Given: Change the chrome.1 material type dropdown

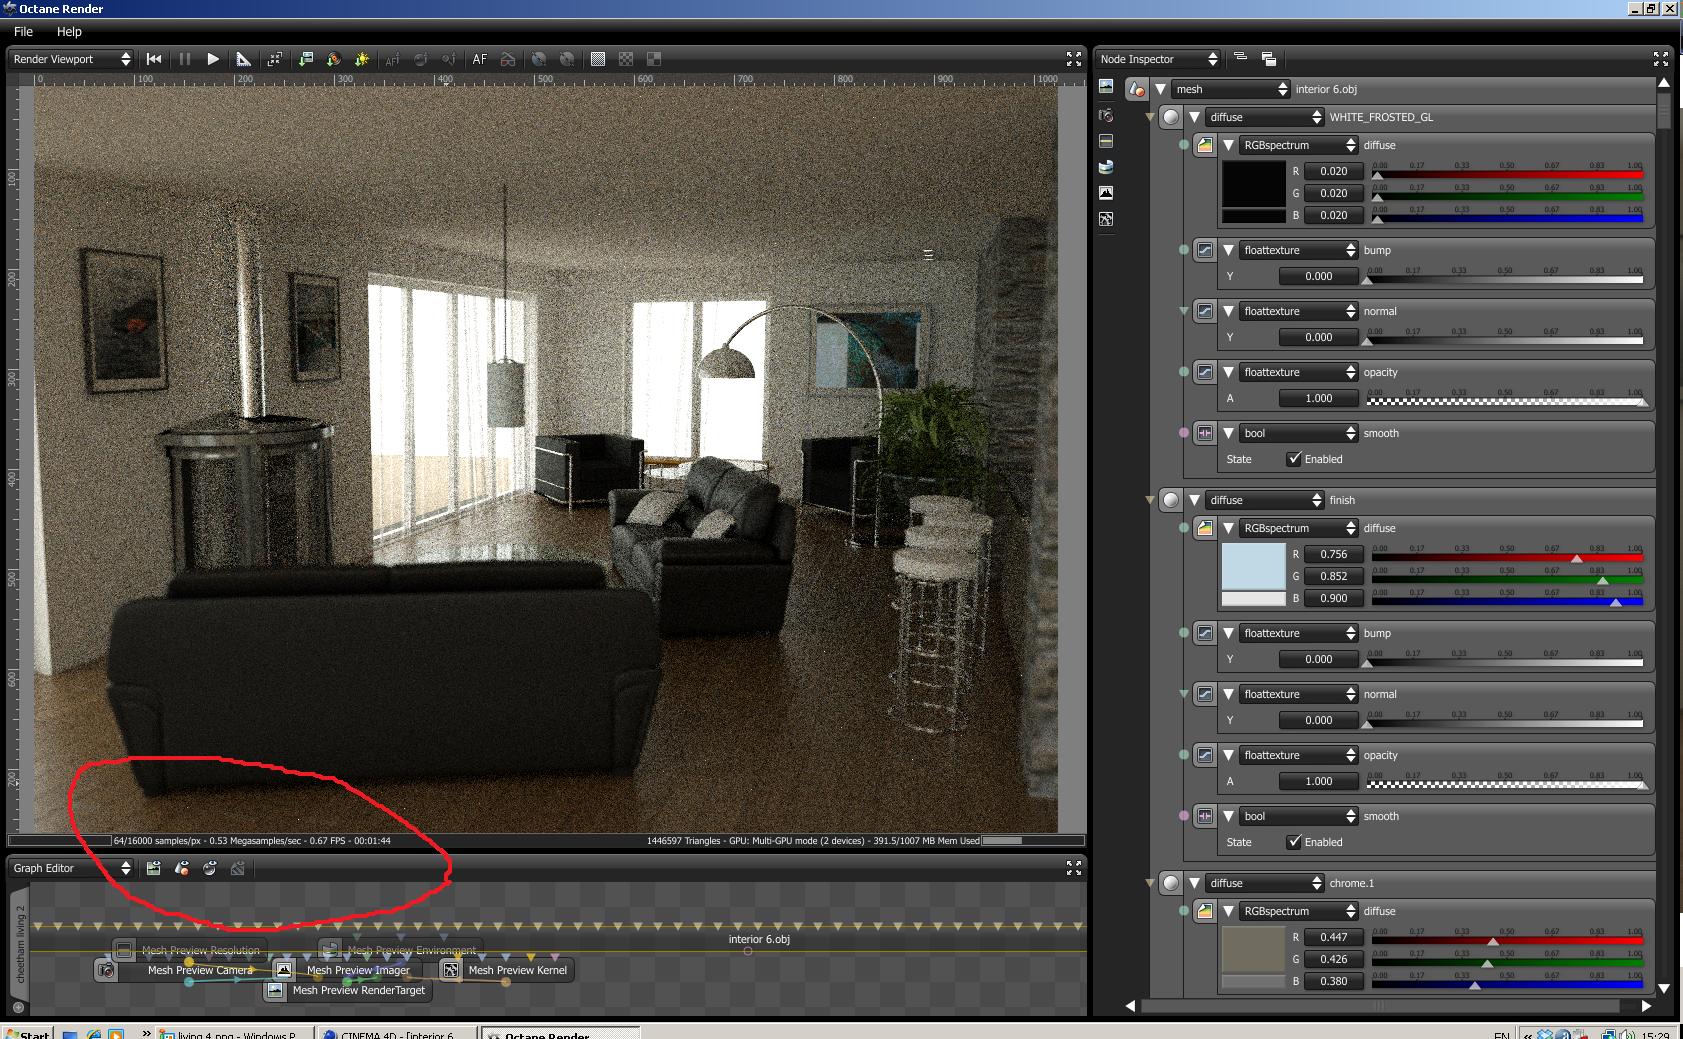Looking at the screenshot, I should point(1265,883).
